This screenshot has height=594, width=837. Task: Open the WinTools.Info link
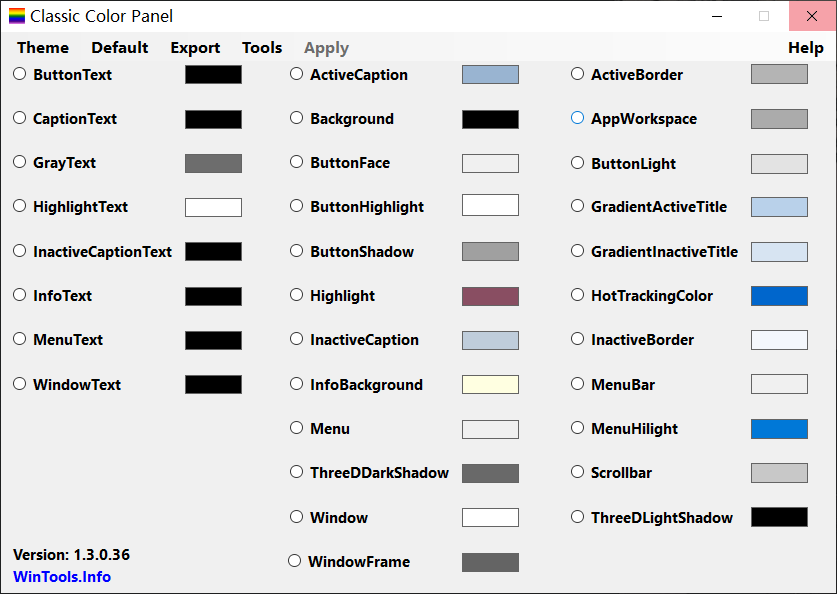point(62,577)
